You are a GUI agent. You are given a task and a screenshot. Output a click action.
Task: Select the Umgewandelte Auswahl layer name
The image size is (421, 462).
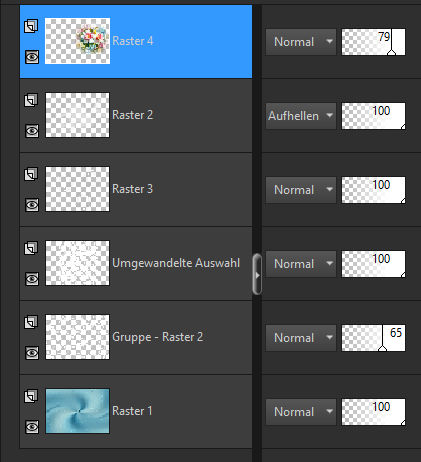(176, 263)
